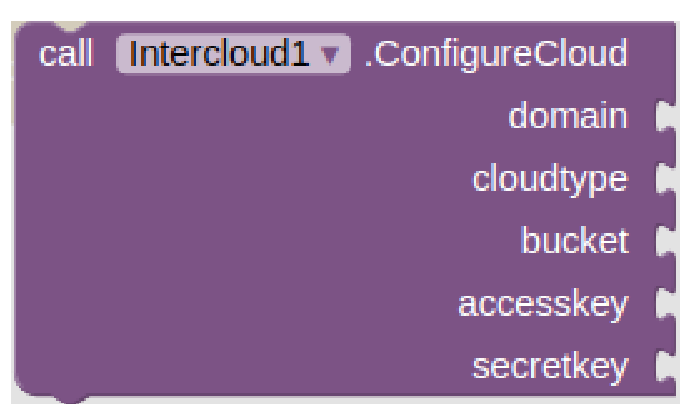Click the purple header area right of ConfigureCloud
Screen dimensions: 699x417
[x=652, y=54]
